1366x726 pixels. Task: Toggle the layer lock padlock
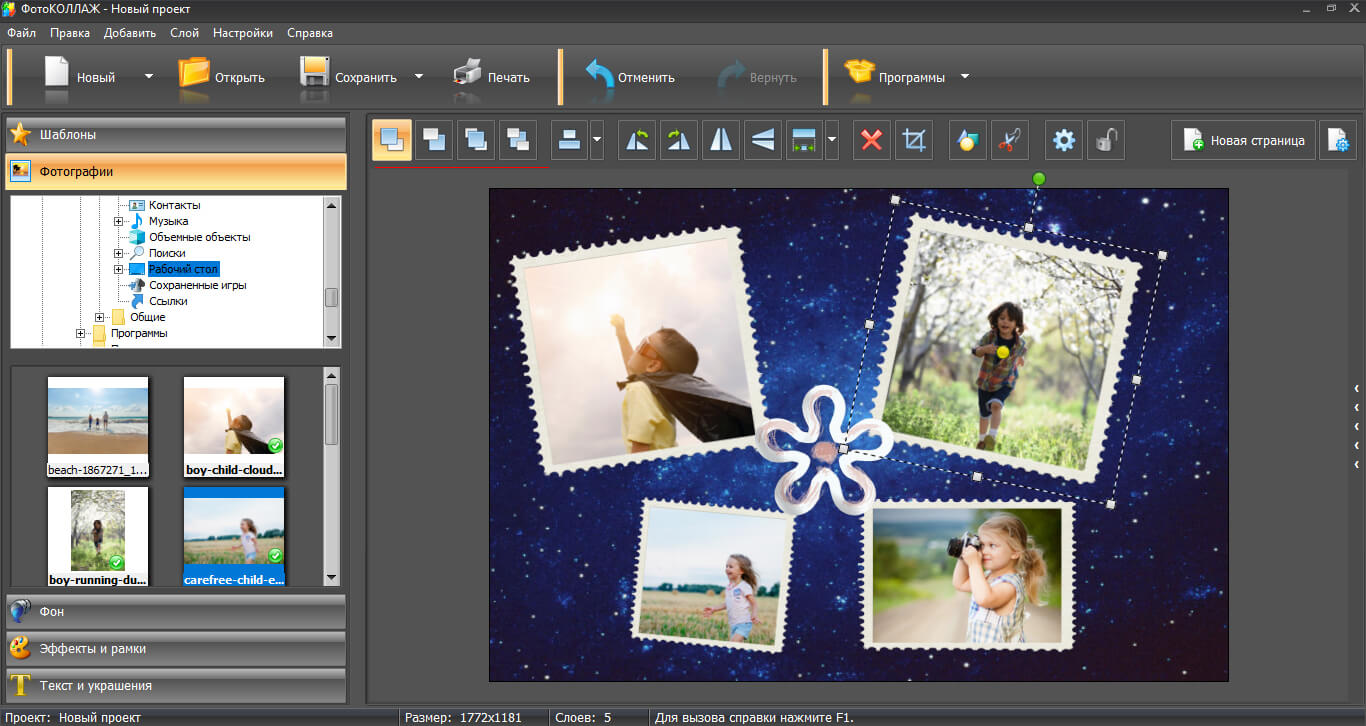pyautogui.click(x=1106, y=140)
